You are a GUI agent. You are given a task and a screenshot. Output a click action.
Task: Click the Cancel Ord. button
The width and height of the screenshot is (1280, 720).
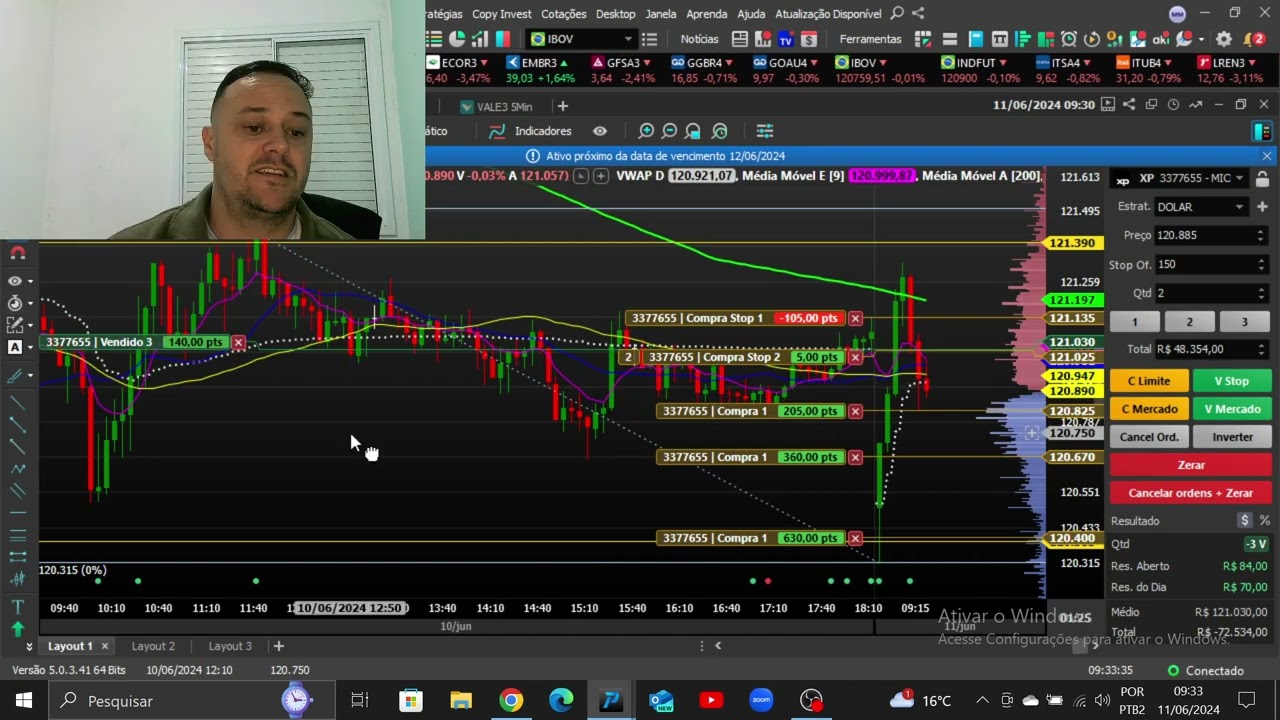pos(1149,437)
